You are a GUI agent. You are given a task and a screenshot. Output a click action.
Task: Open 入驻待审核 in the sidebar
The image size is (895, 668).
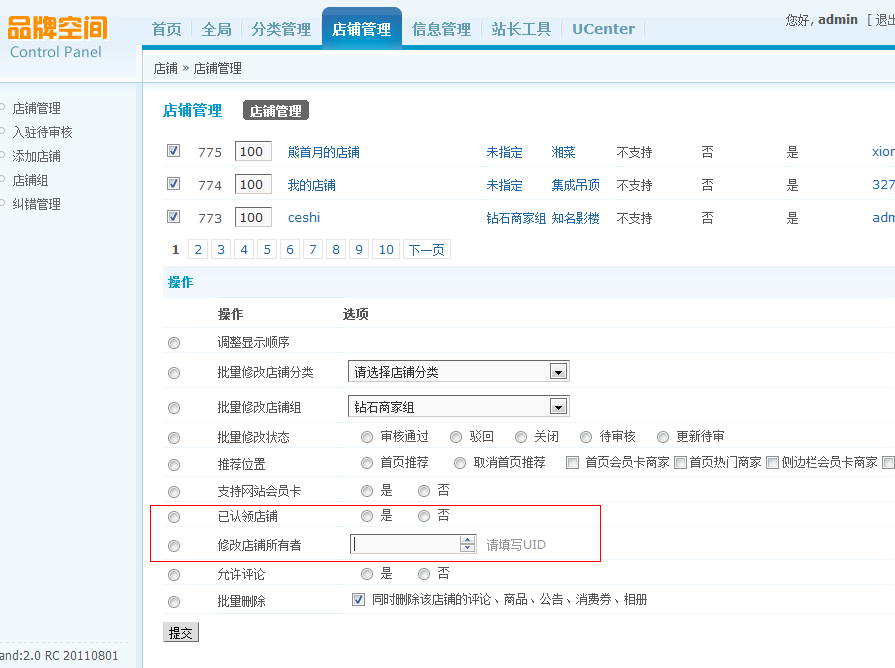point(42,132)
